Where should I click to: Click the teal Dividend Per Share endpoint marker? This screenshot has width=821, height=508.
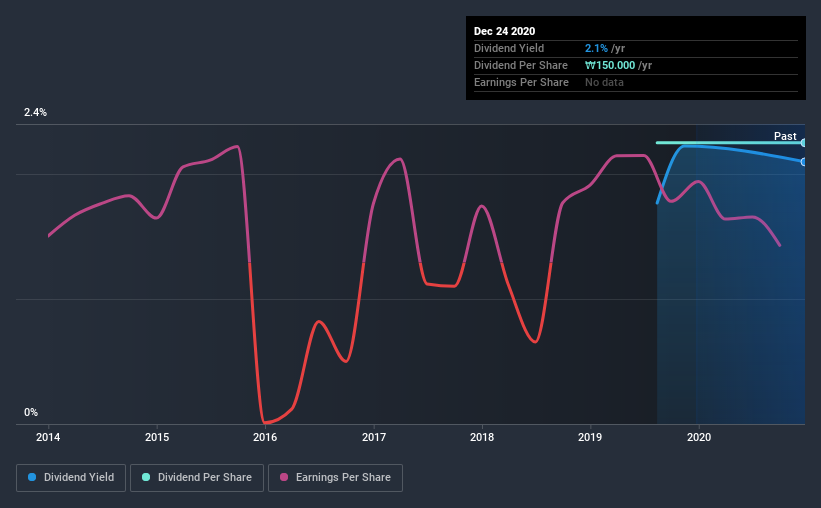[x=803, y=143]
